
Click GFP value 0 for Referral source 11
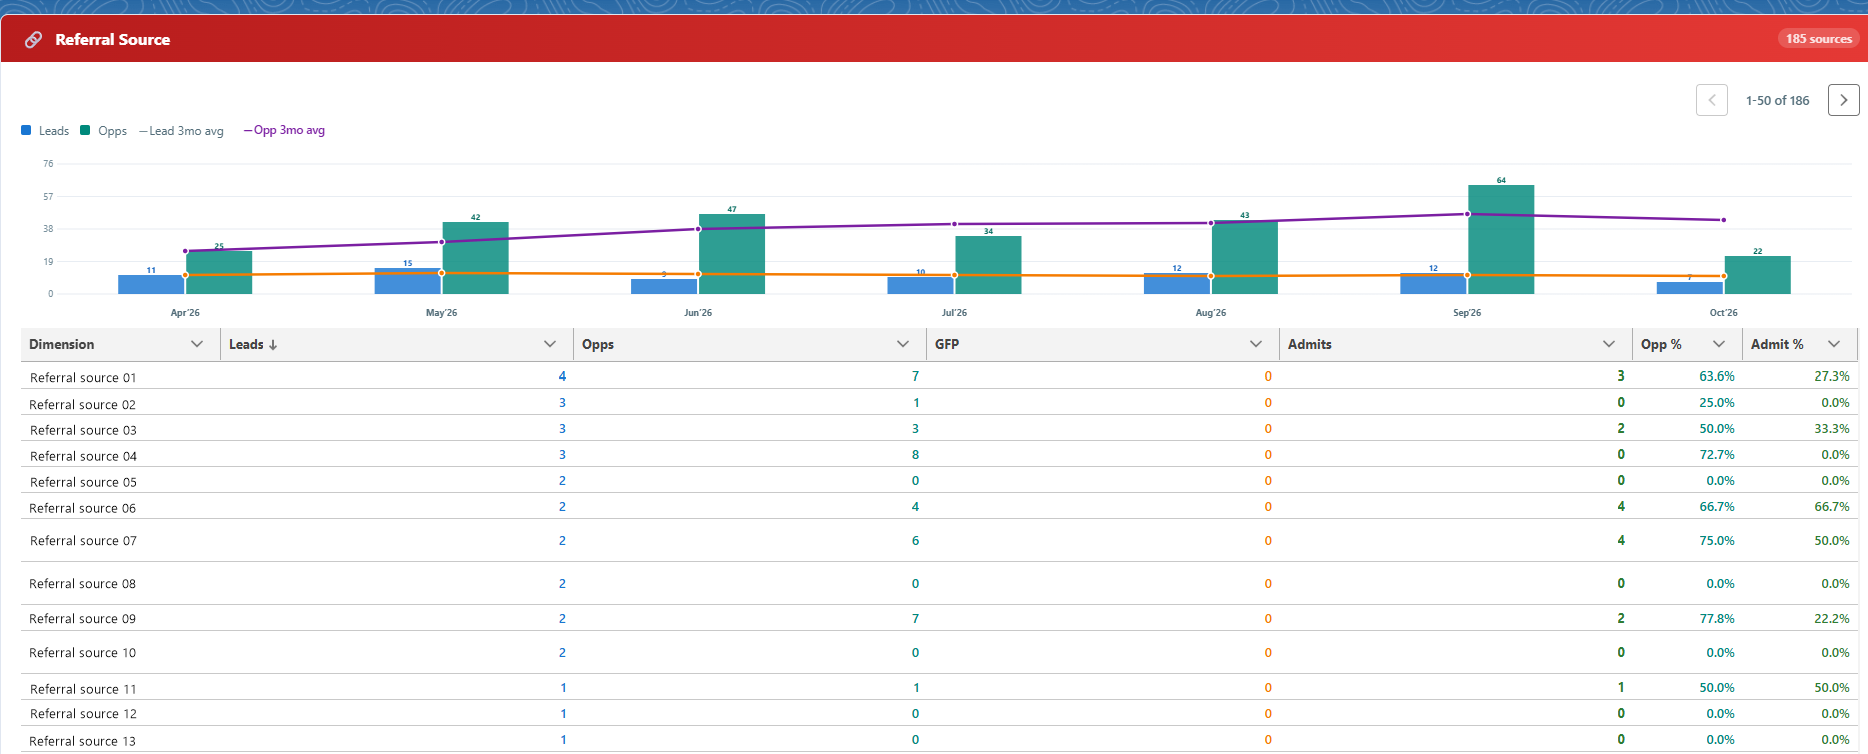click(x=1268, y=687)
